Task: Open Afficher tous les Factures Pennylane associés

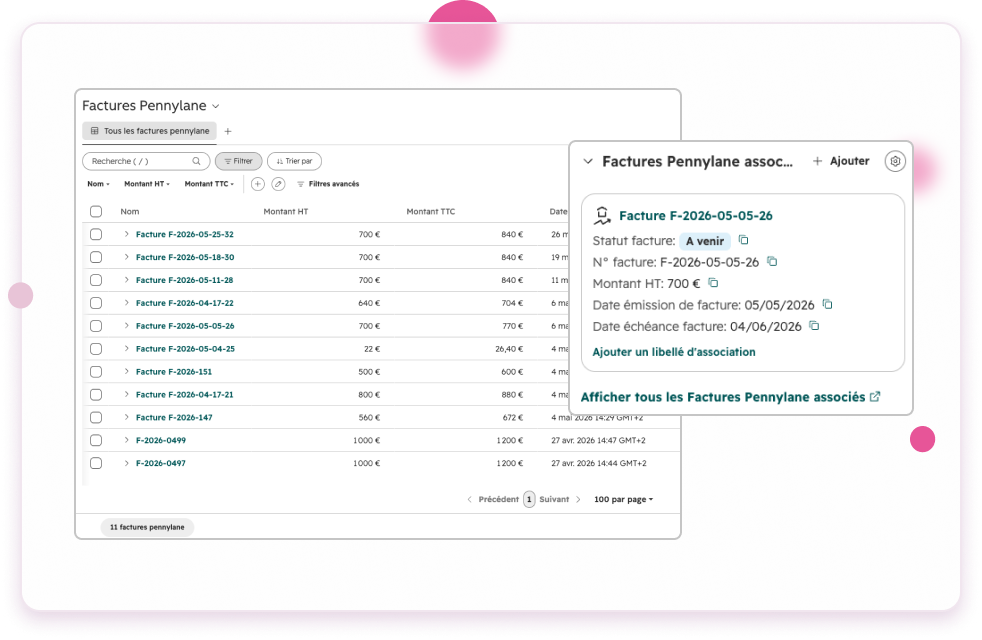Action: (730, 397)
